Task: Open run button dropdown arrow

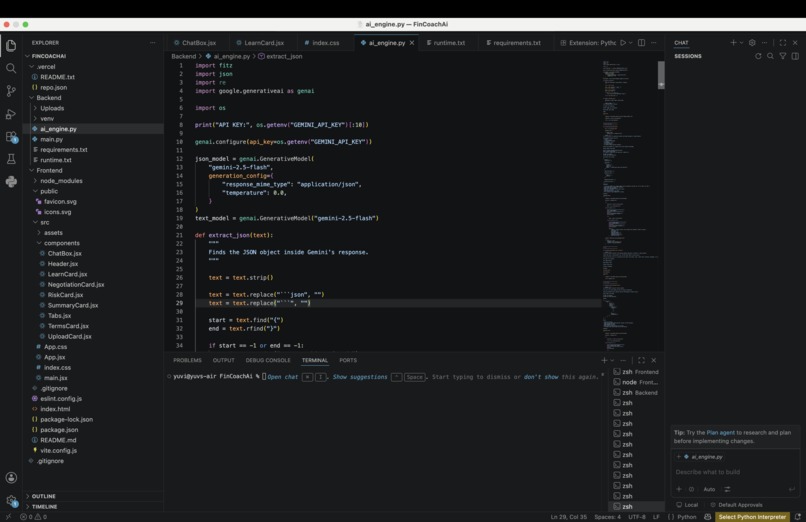Action: [x=630, y=43]
